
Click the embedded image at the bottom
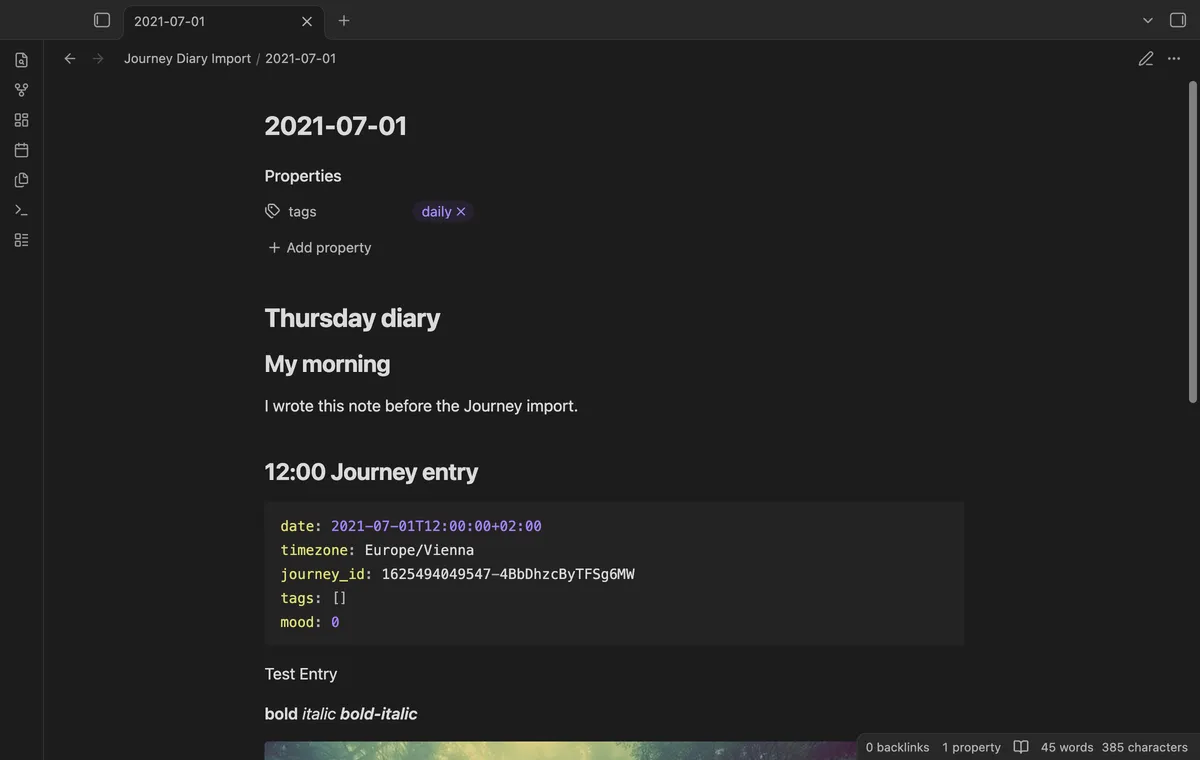coord(560,750)
